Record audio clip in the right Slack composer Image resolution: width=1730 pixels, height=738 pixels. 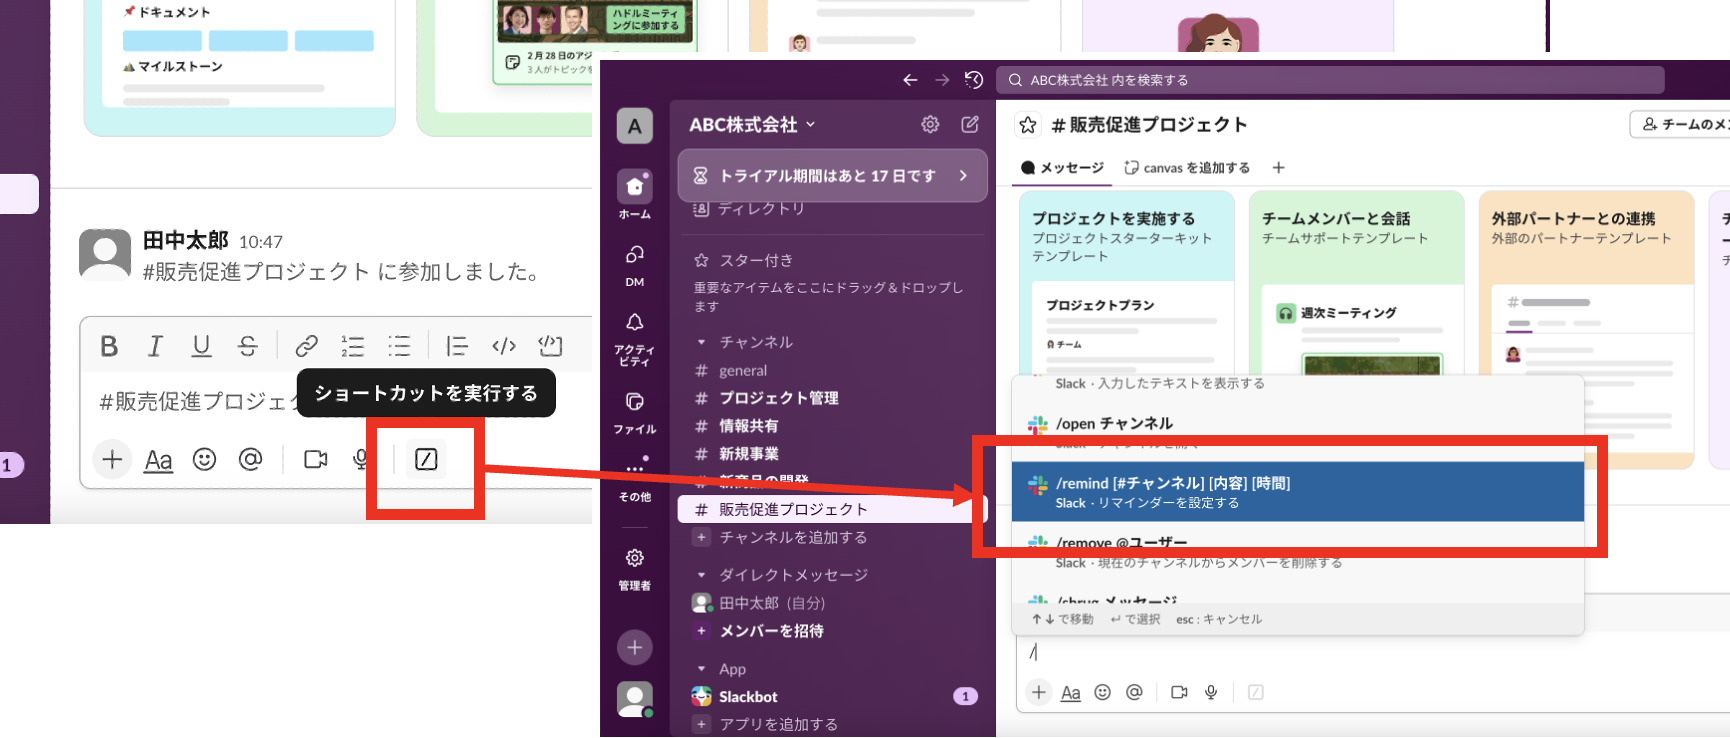coord(1211,692)
